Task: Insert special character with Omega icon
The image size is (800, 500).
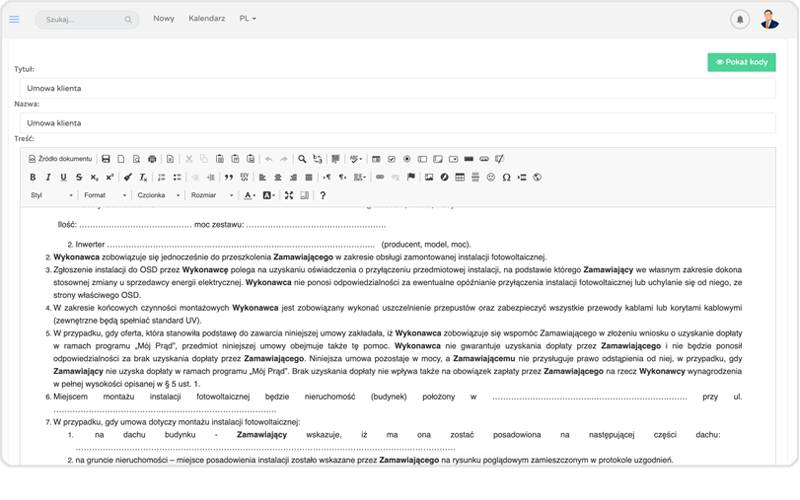Action: [x=506, y=177]
